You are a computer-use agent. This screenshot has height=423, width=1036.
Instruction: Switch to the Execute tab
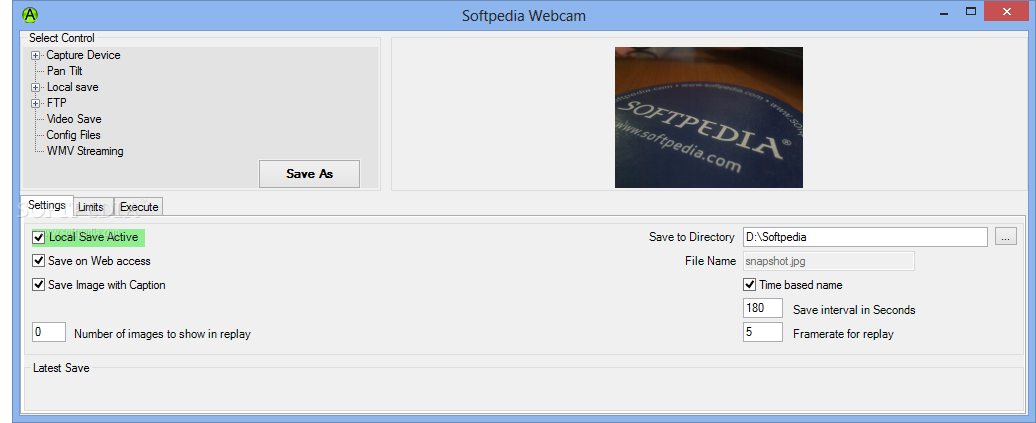(x=139, y=207)
